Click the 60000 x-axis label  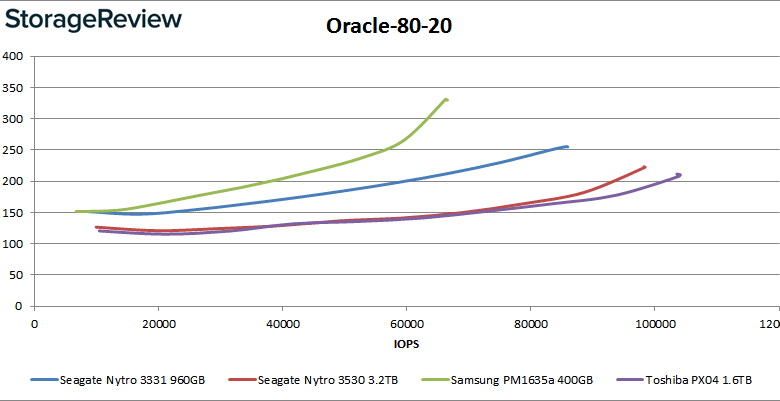406,324
